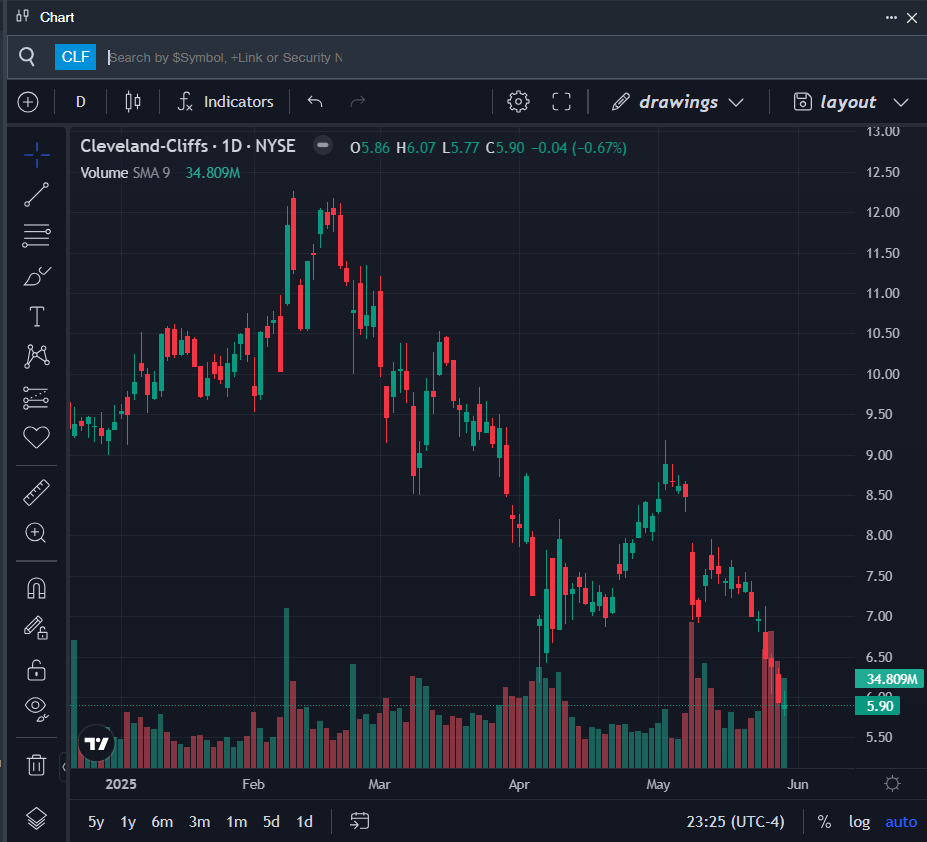Select the trend line drawing tool
The height and width of the screenshot is (842, 927).
point(37,195)
